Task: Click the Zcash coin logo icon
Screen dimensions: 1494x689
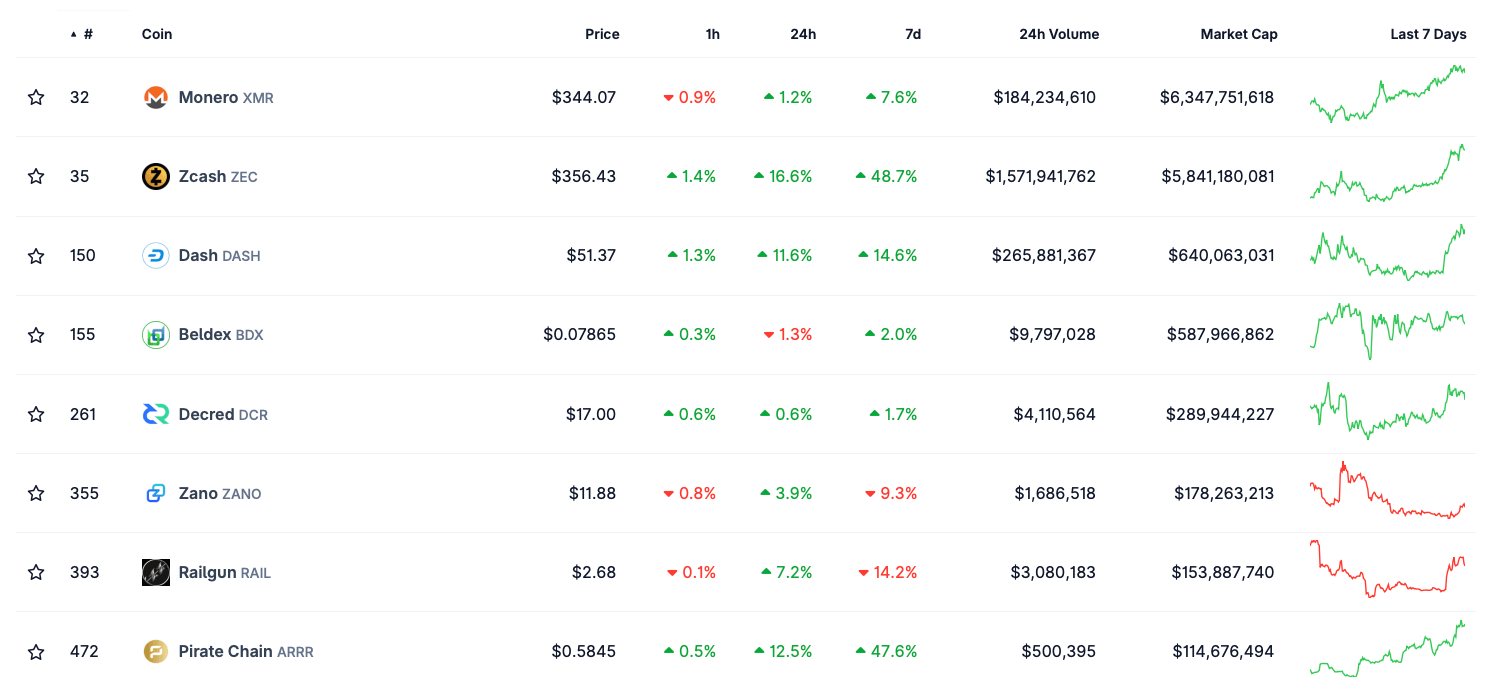Action: click(155, 177)
